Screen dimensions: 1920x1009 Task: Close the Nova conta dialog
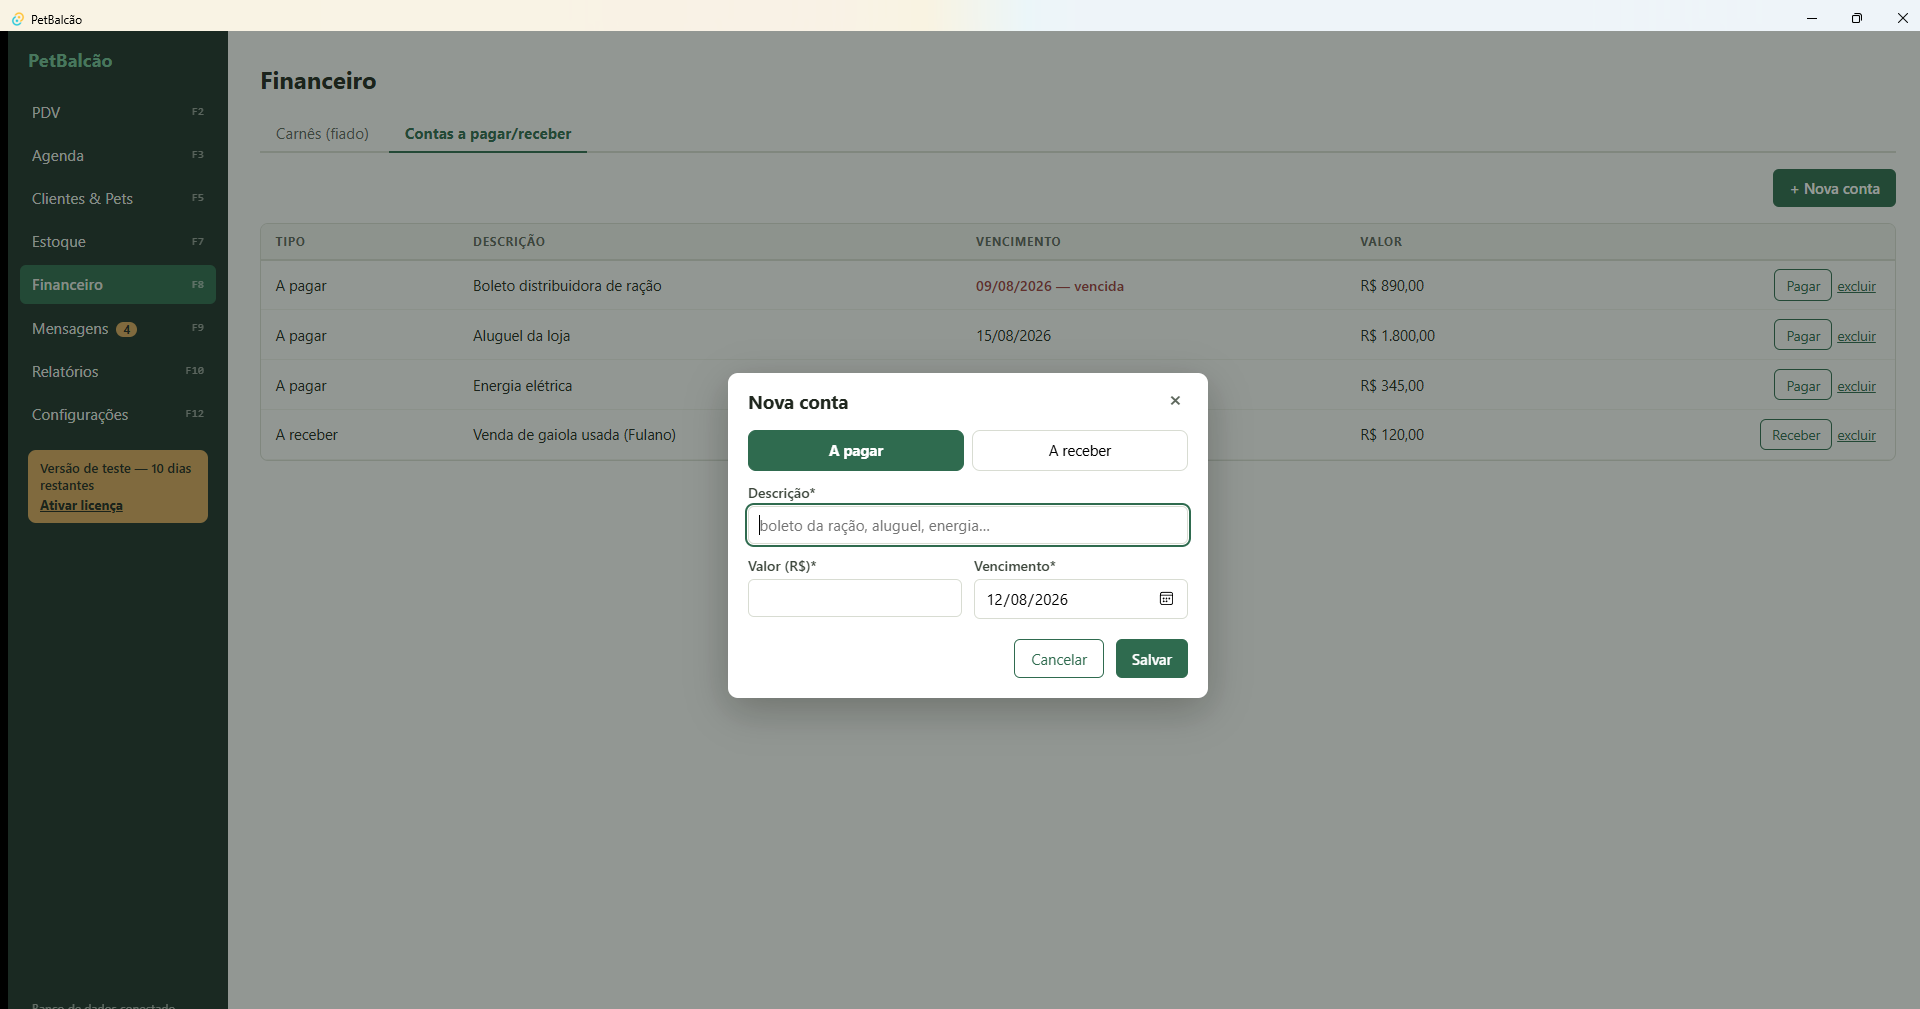[1175, 401]
